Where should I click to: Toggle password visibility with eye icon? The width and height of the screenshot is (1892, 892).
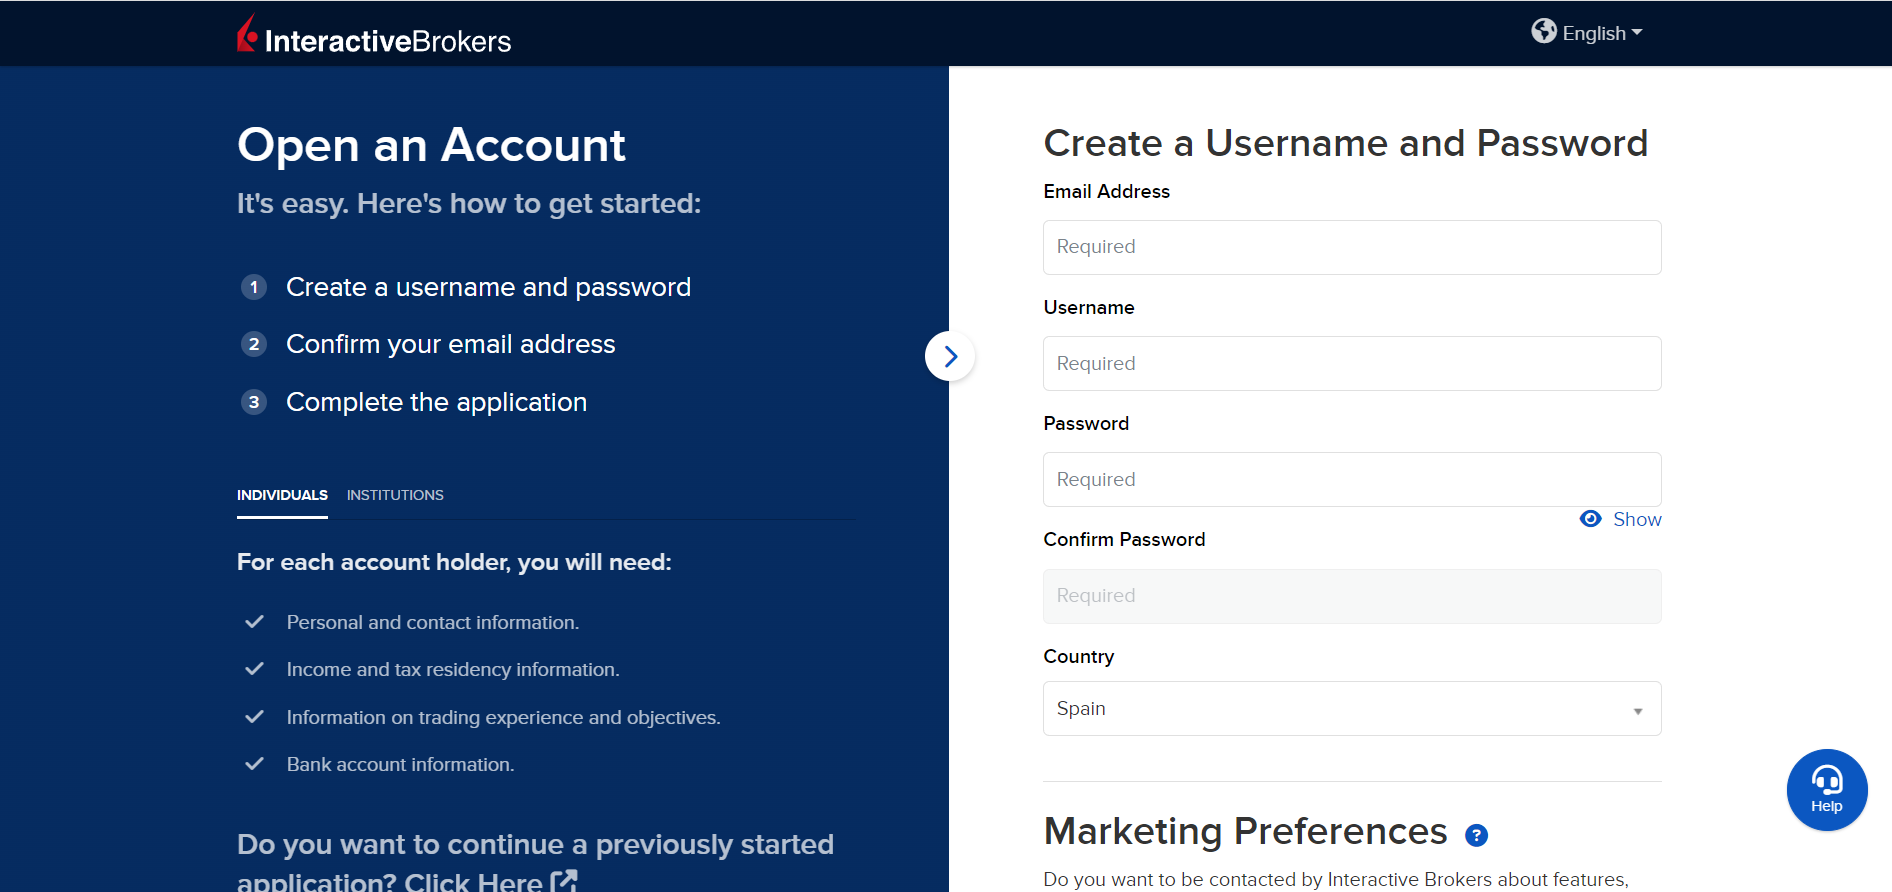[1590, 519]
